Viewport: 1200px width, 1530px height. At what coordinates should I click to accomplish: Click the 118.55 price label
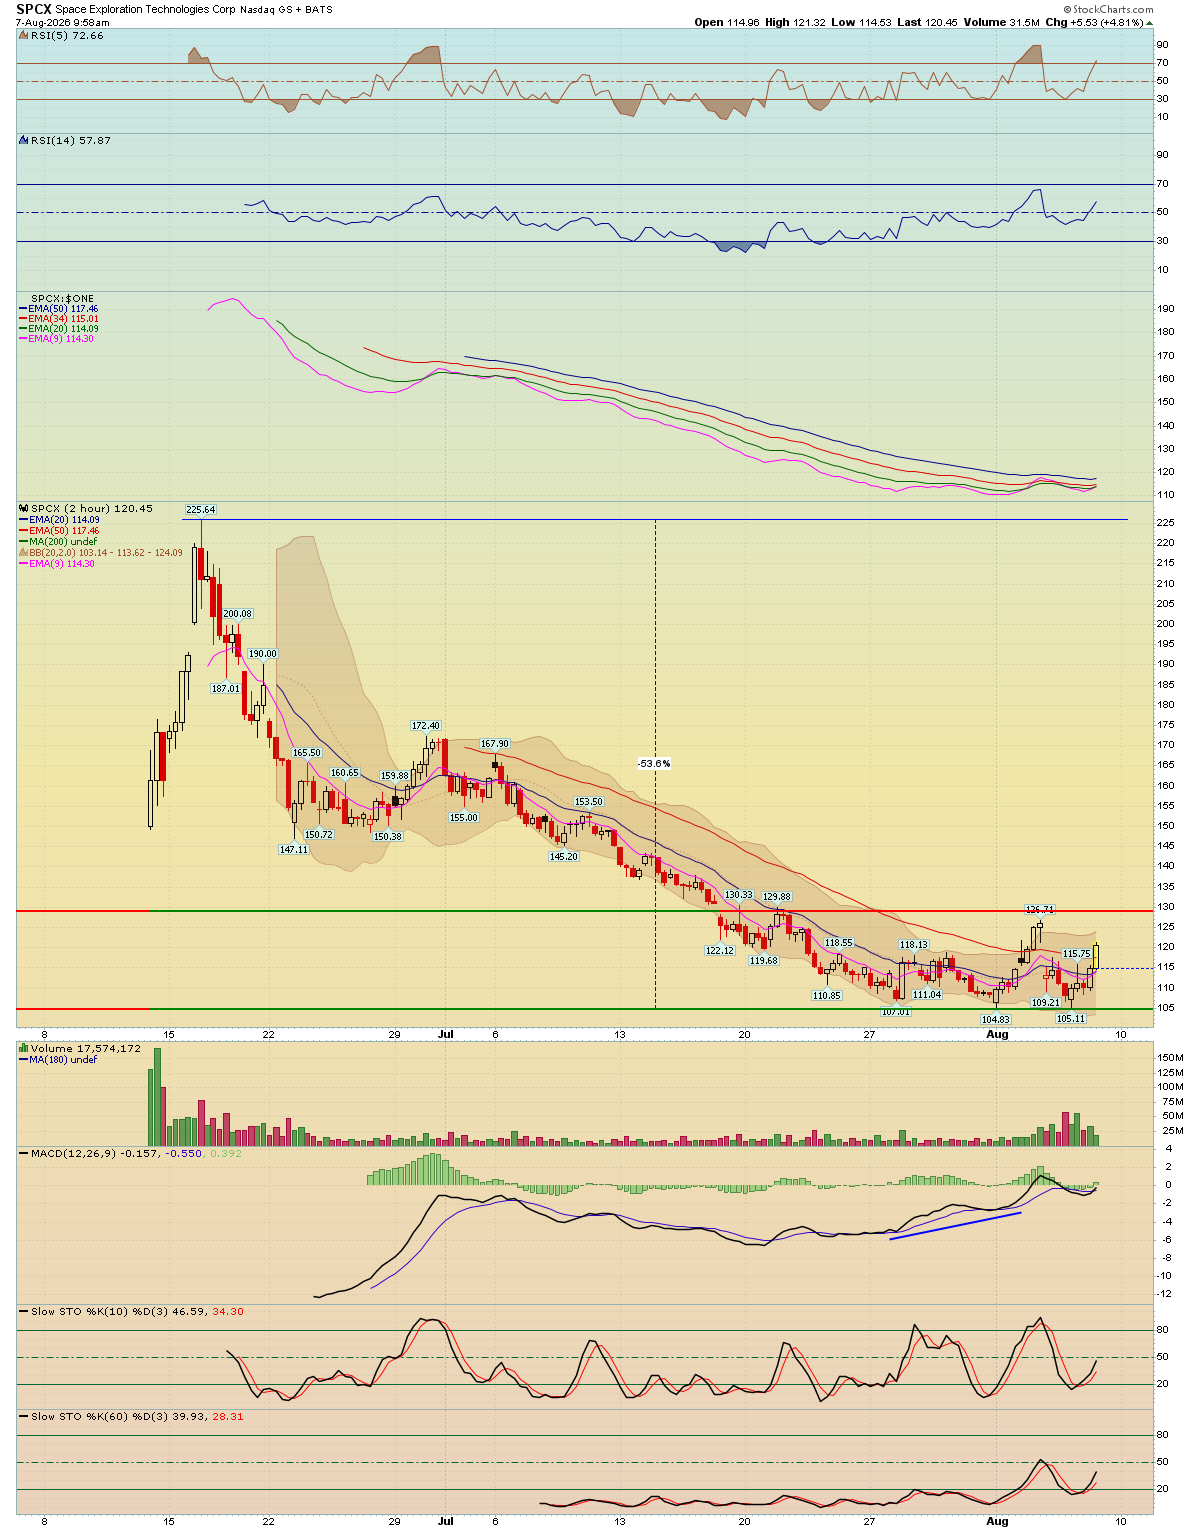tap(839, 943)
